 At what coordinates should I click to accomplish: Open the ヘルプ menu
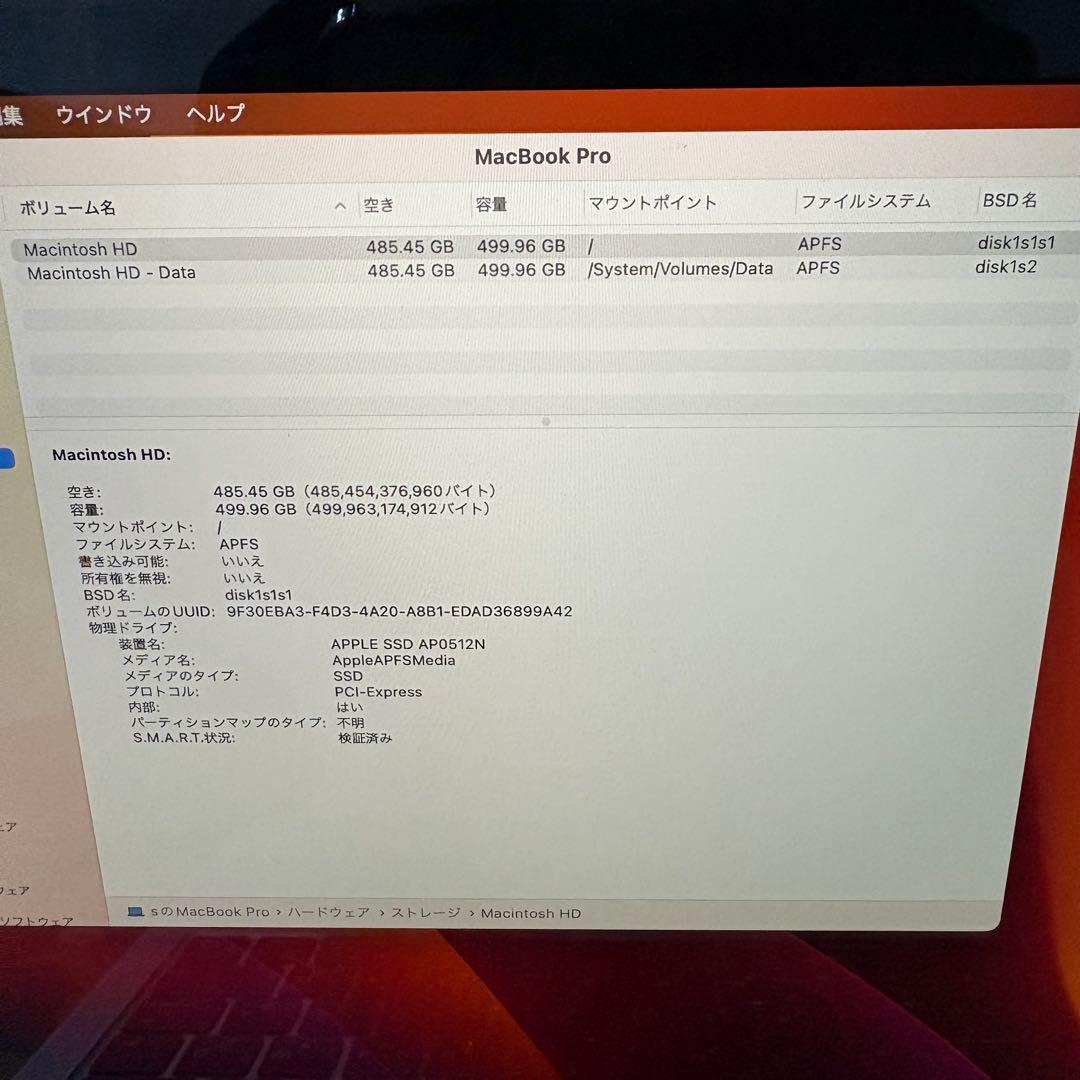click(214, 114)
